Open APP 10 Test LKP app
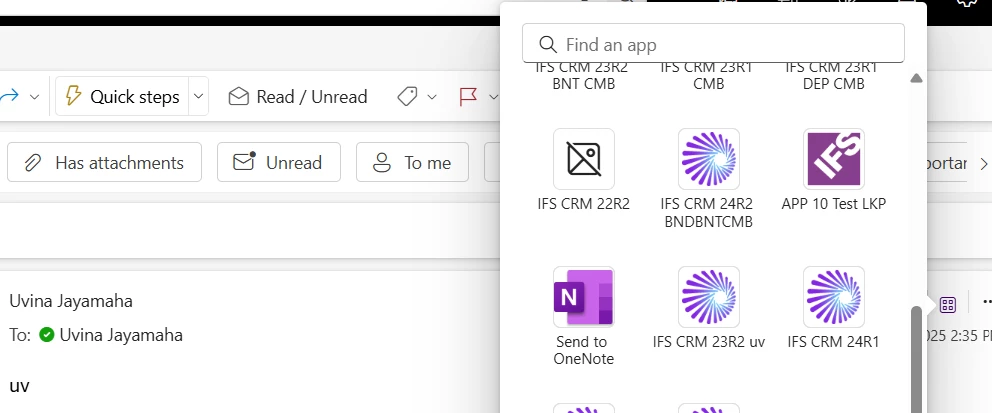This screenshot has width=992, height=413. click(834, 159)
